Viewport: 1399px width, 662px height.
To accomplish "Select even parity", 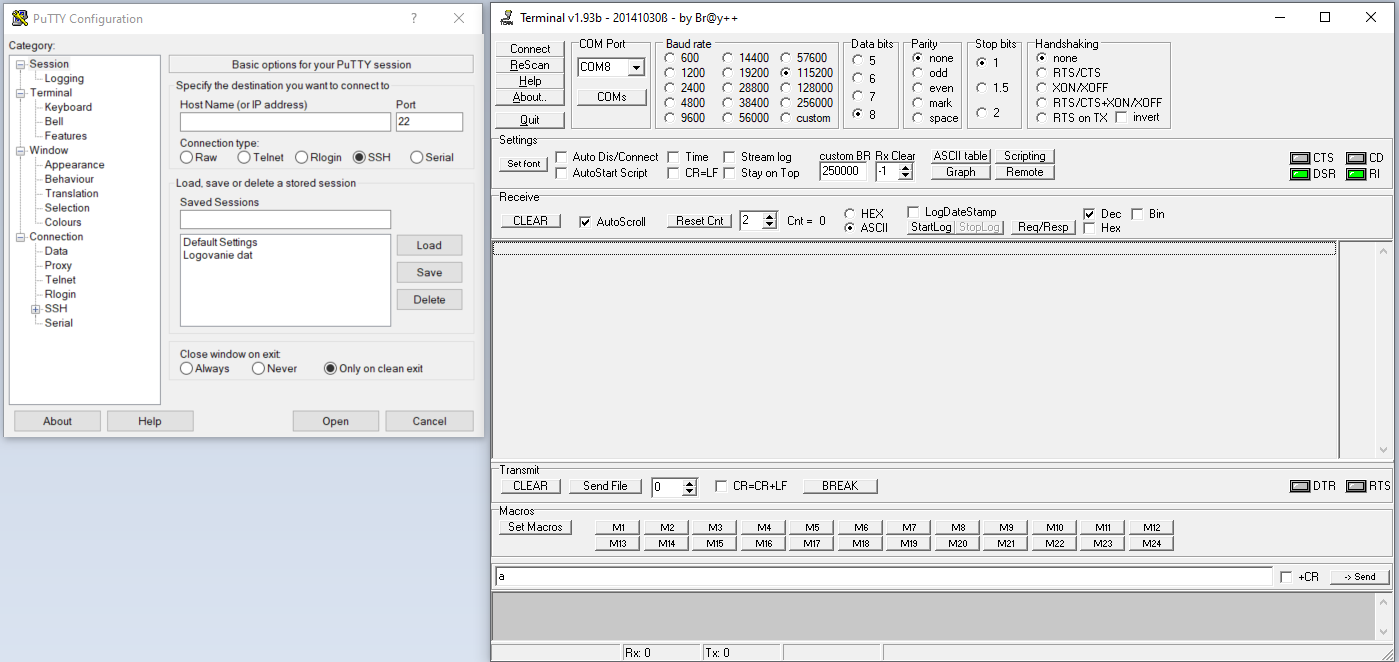I will coord(918,88).
